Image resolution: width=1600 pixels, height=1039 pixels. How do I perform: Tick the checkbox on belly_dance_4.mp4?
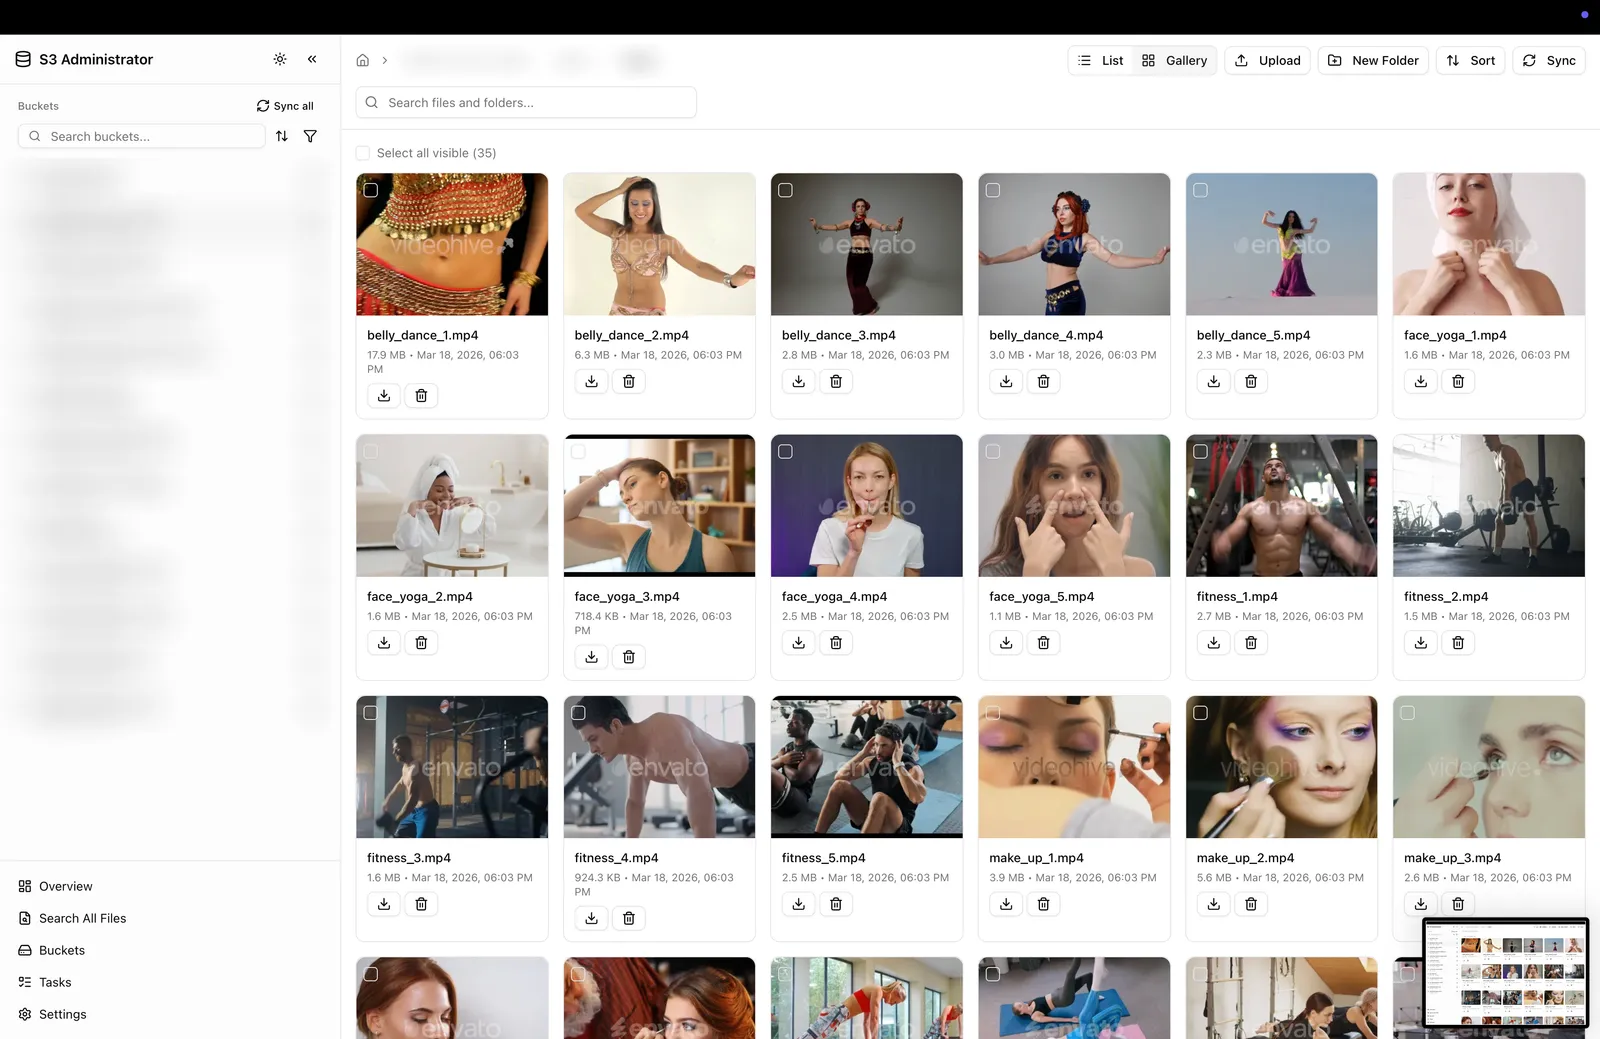[993, 190]
